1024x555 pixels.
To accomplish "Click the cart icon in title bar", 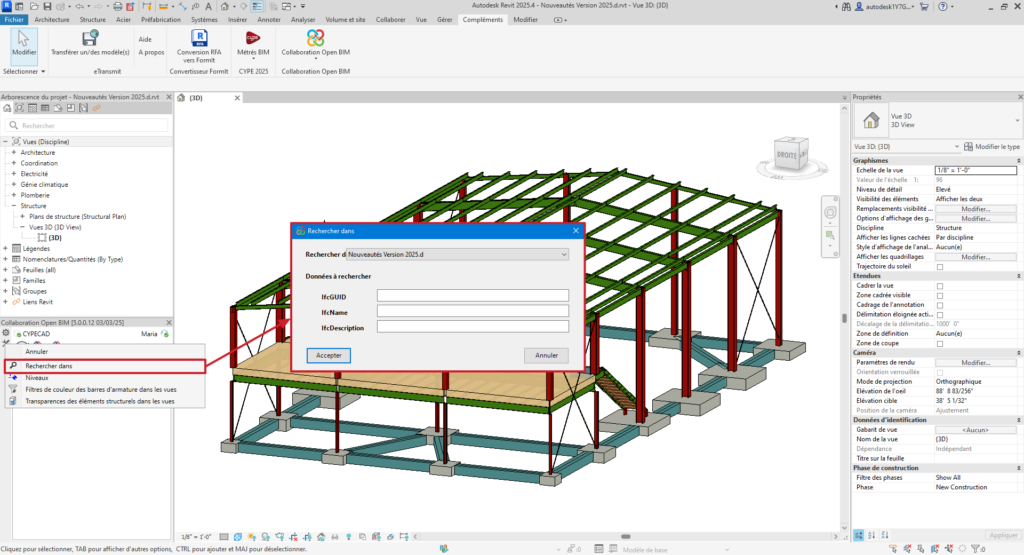I will click(x=924, y=7).
